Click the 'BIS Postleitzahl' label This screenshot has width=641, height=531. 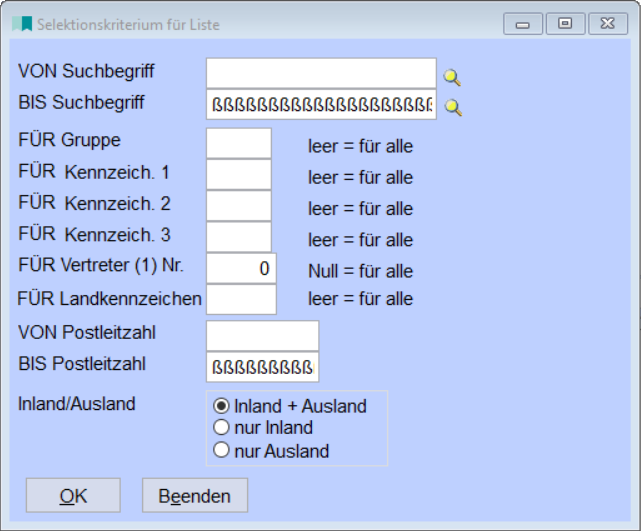pyautogui.click(x=82, y=363)
